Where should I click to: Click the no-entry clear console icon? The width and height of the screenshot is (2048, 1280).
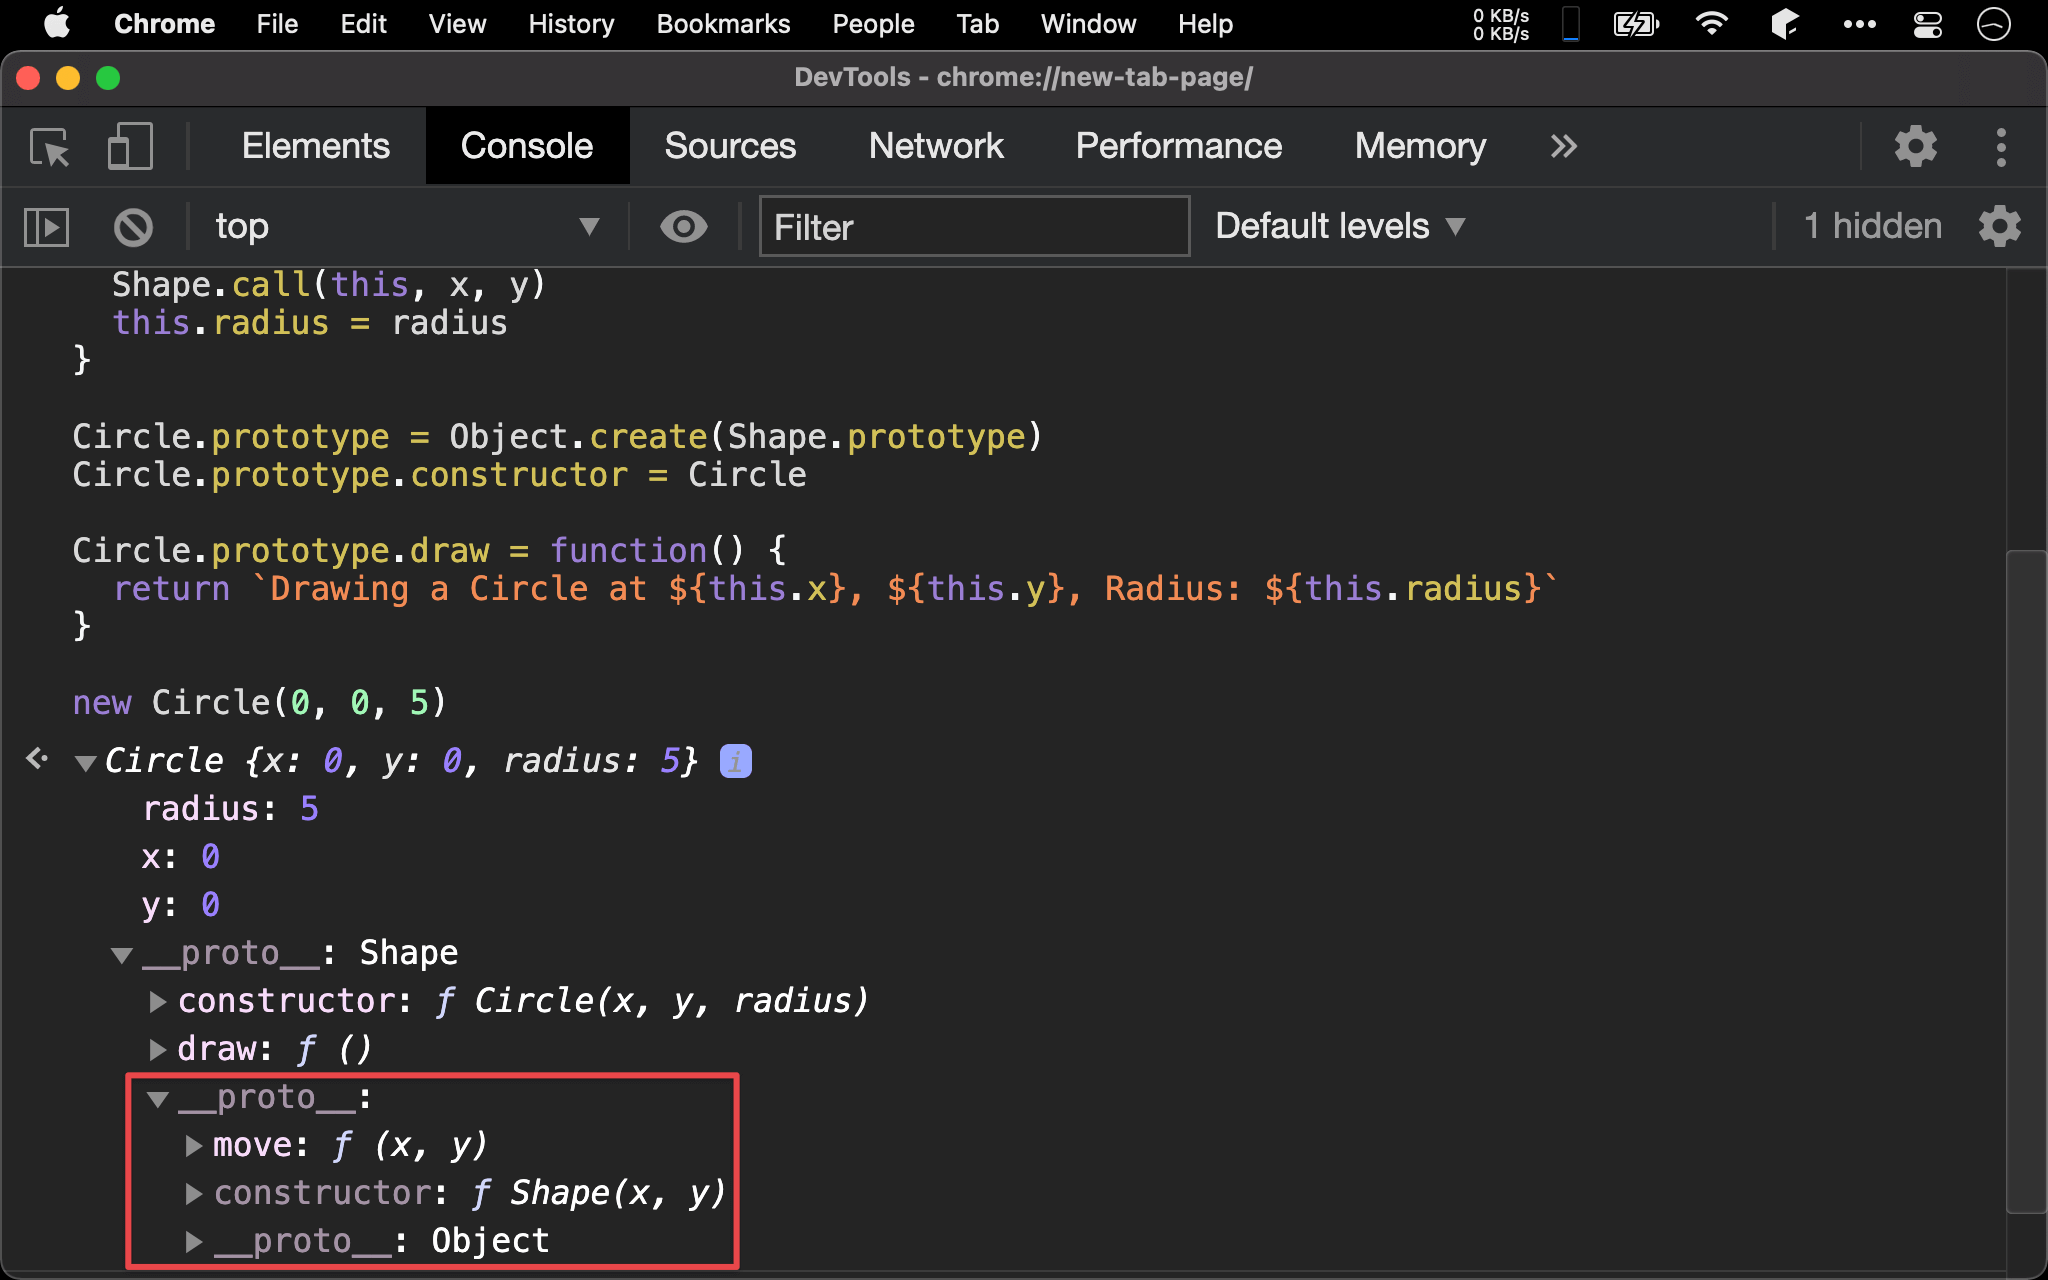point(133,226)
